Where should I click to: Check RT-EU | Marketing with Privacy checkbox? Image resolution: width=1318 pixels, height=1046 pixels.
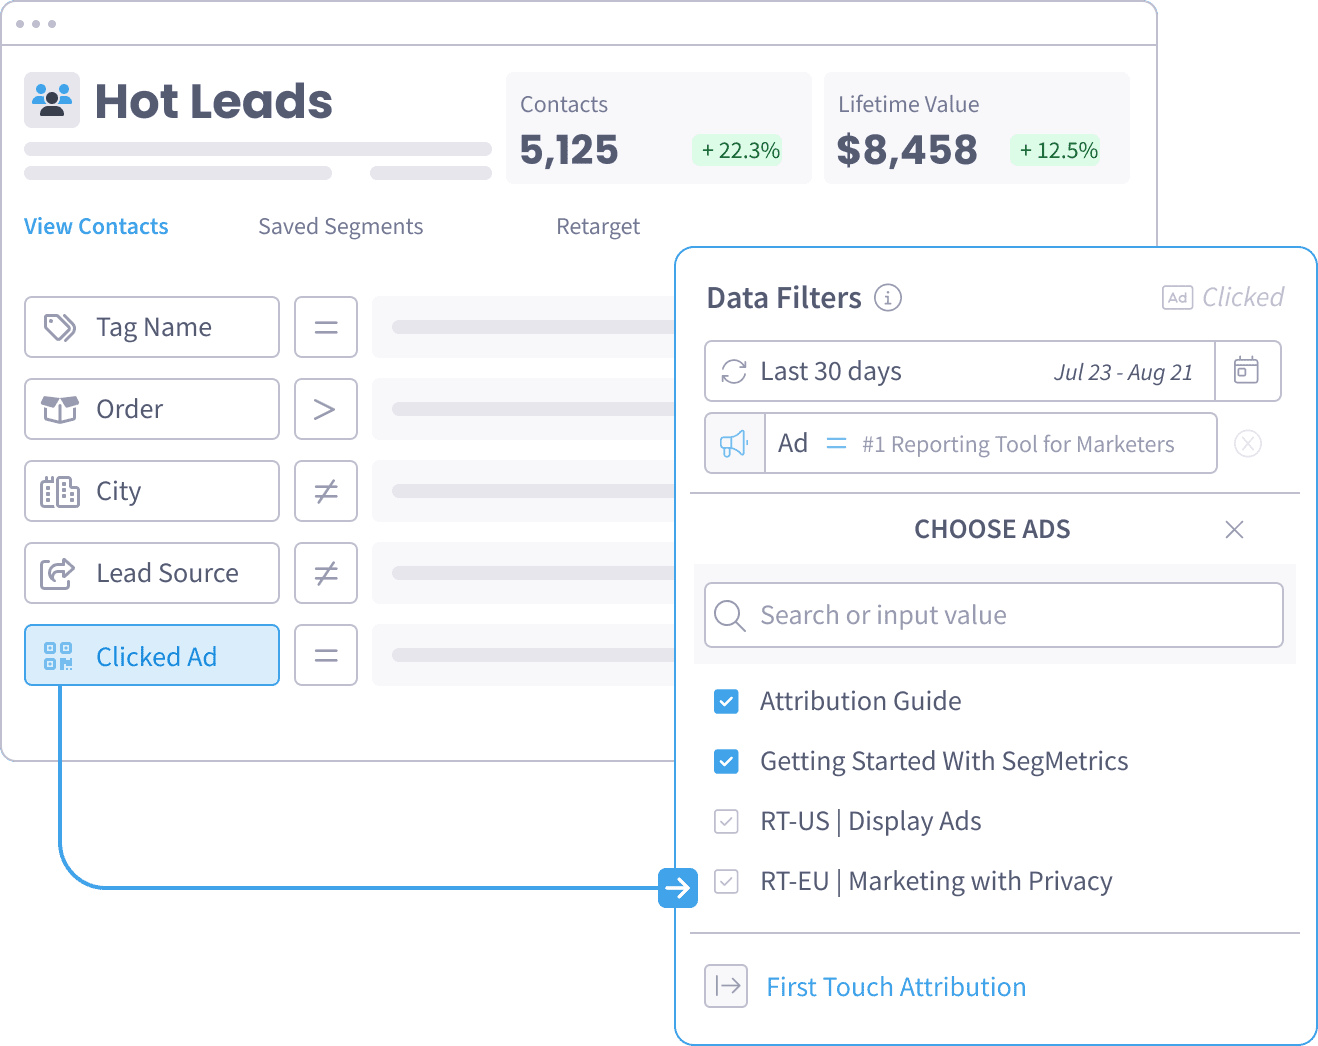(727, 882)
